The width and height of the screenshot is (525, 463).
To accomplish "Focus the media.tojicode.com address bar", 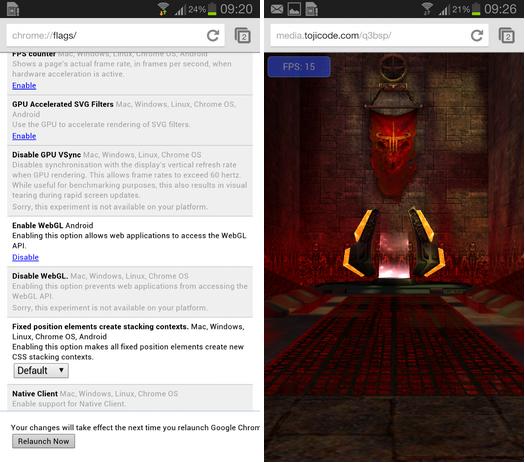I will 368,35.
